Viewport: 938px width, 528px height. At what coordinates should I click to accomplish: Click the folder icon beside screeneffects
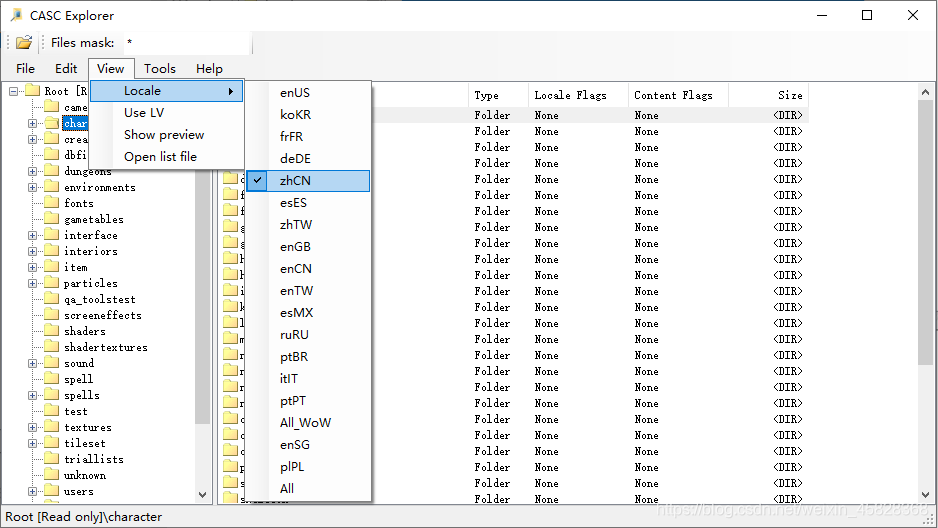tap(52, 315)
